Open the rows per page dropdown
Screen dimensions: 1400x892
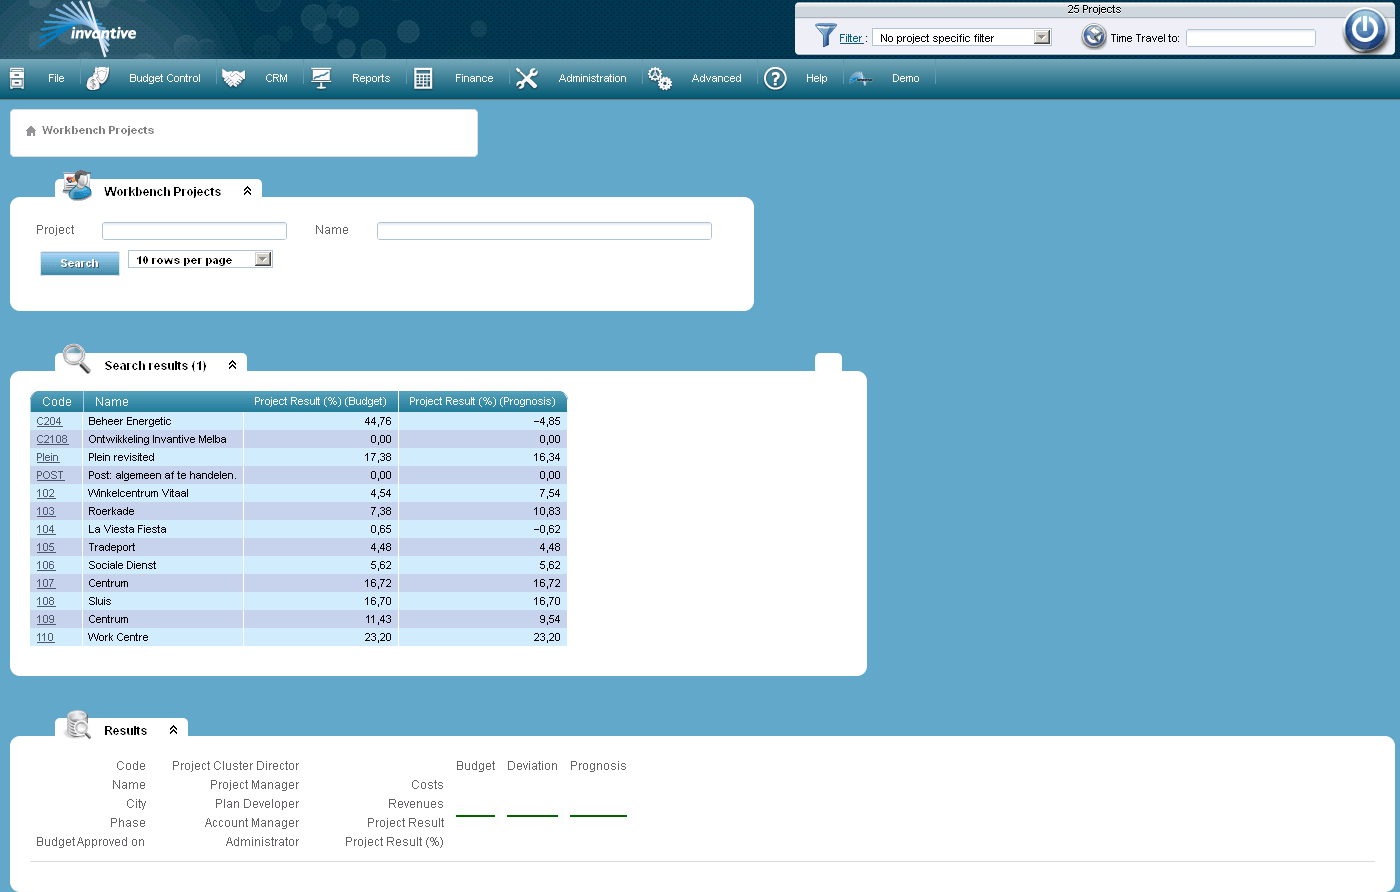pyautogui.click(x=262, y=260)
